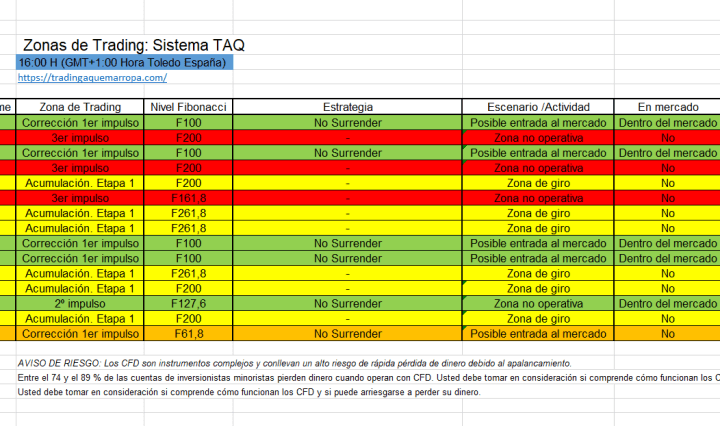Select Zona no operativa in 2º impulso row
This screenshot has height=426, width=720.
click(538, 304)
